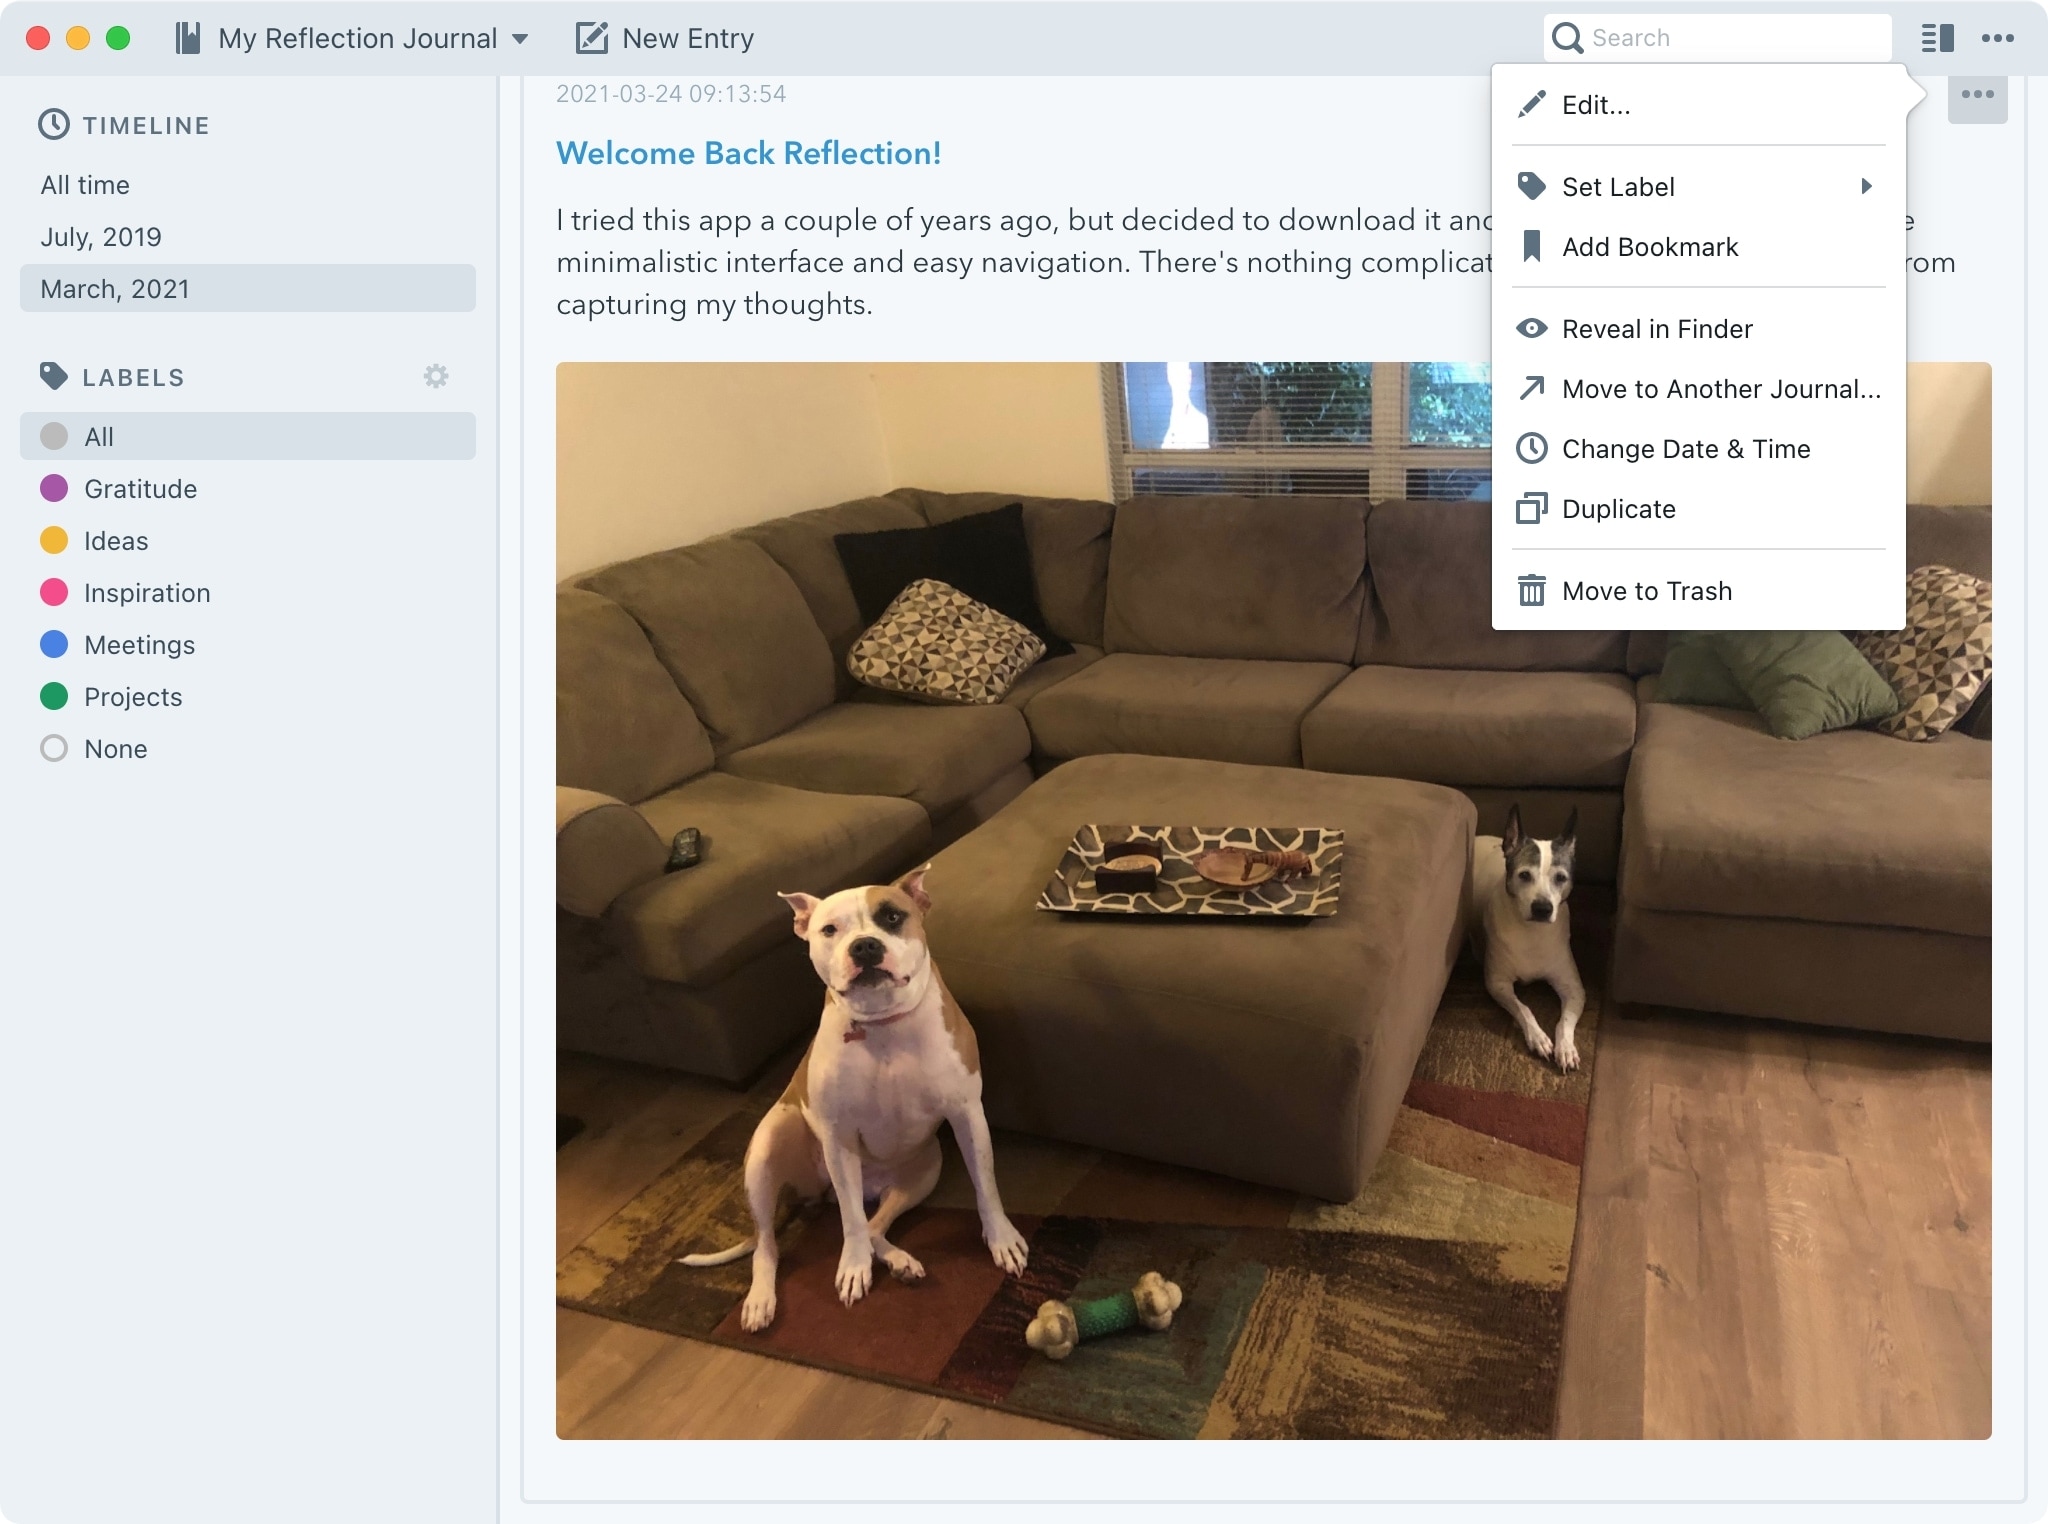Click the Duplicate entry icon
The width and height of the screenshot is (2048, 1524).
(x=1531, y=507)
